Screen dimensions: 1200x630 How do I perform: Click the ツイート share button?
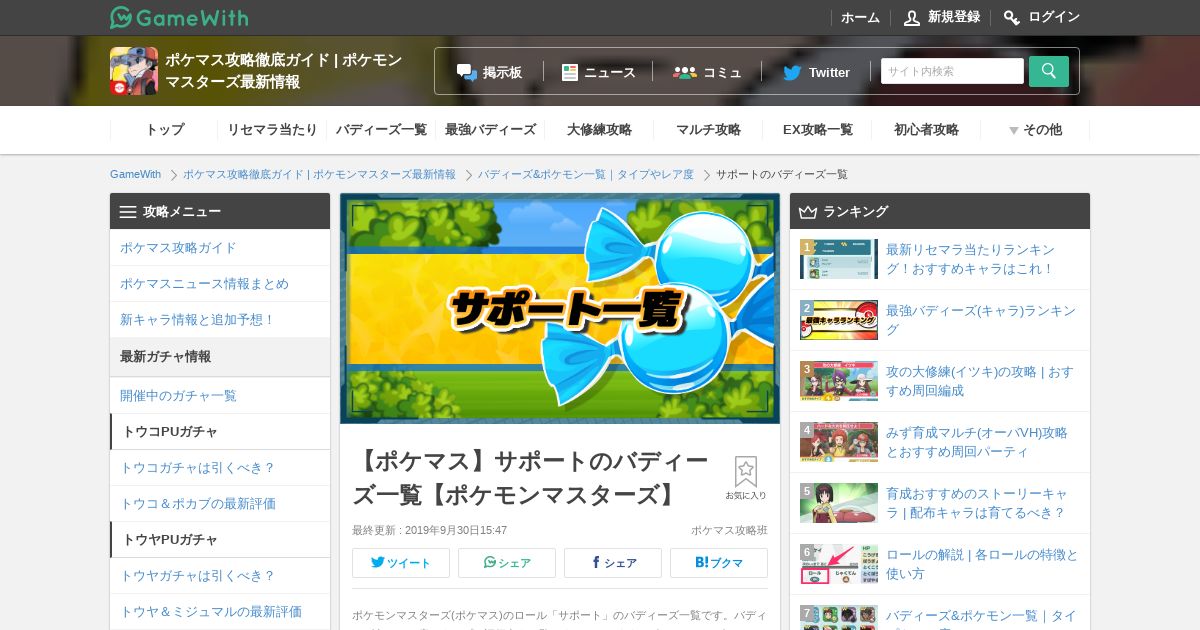click(401, 563)
